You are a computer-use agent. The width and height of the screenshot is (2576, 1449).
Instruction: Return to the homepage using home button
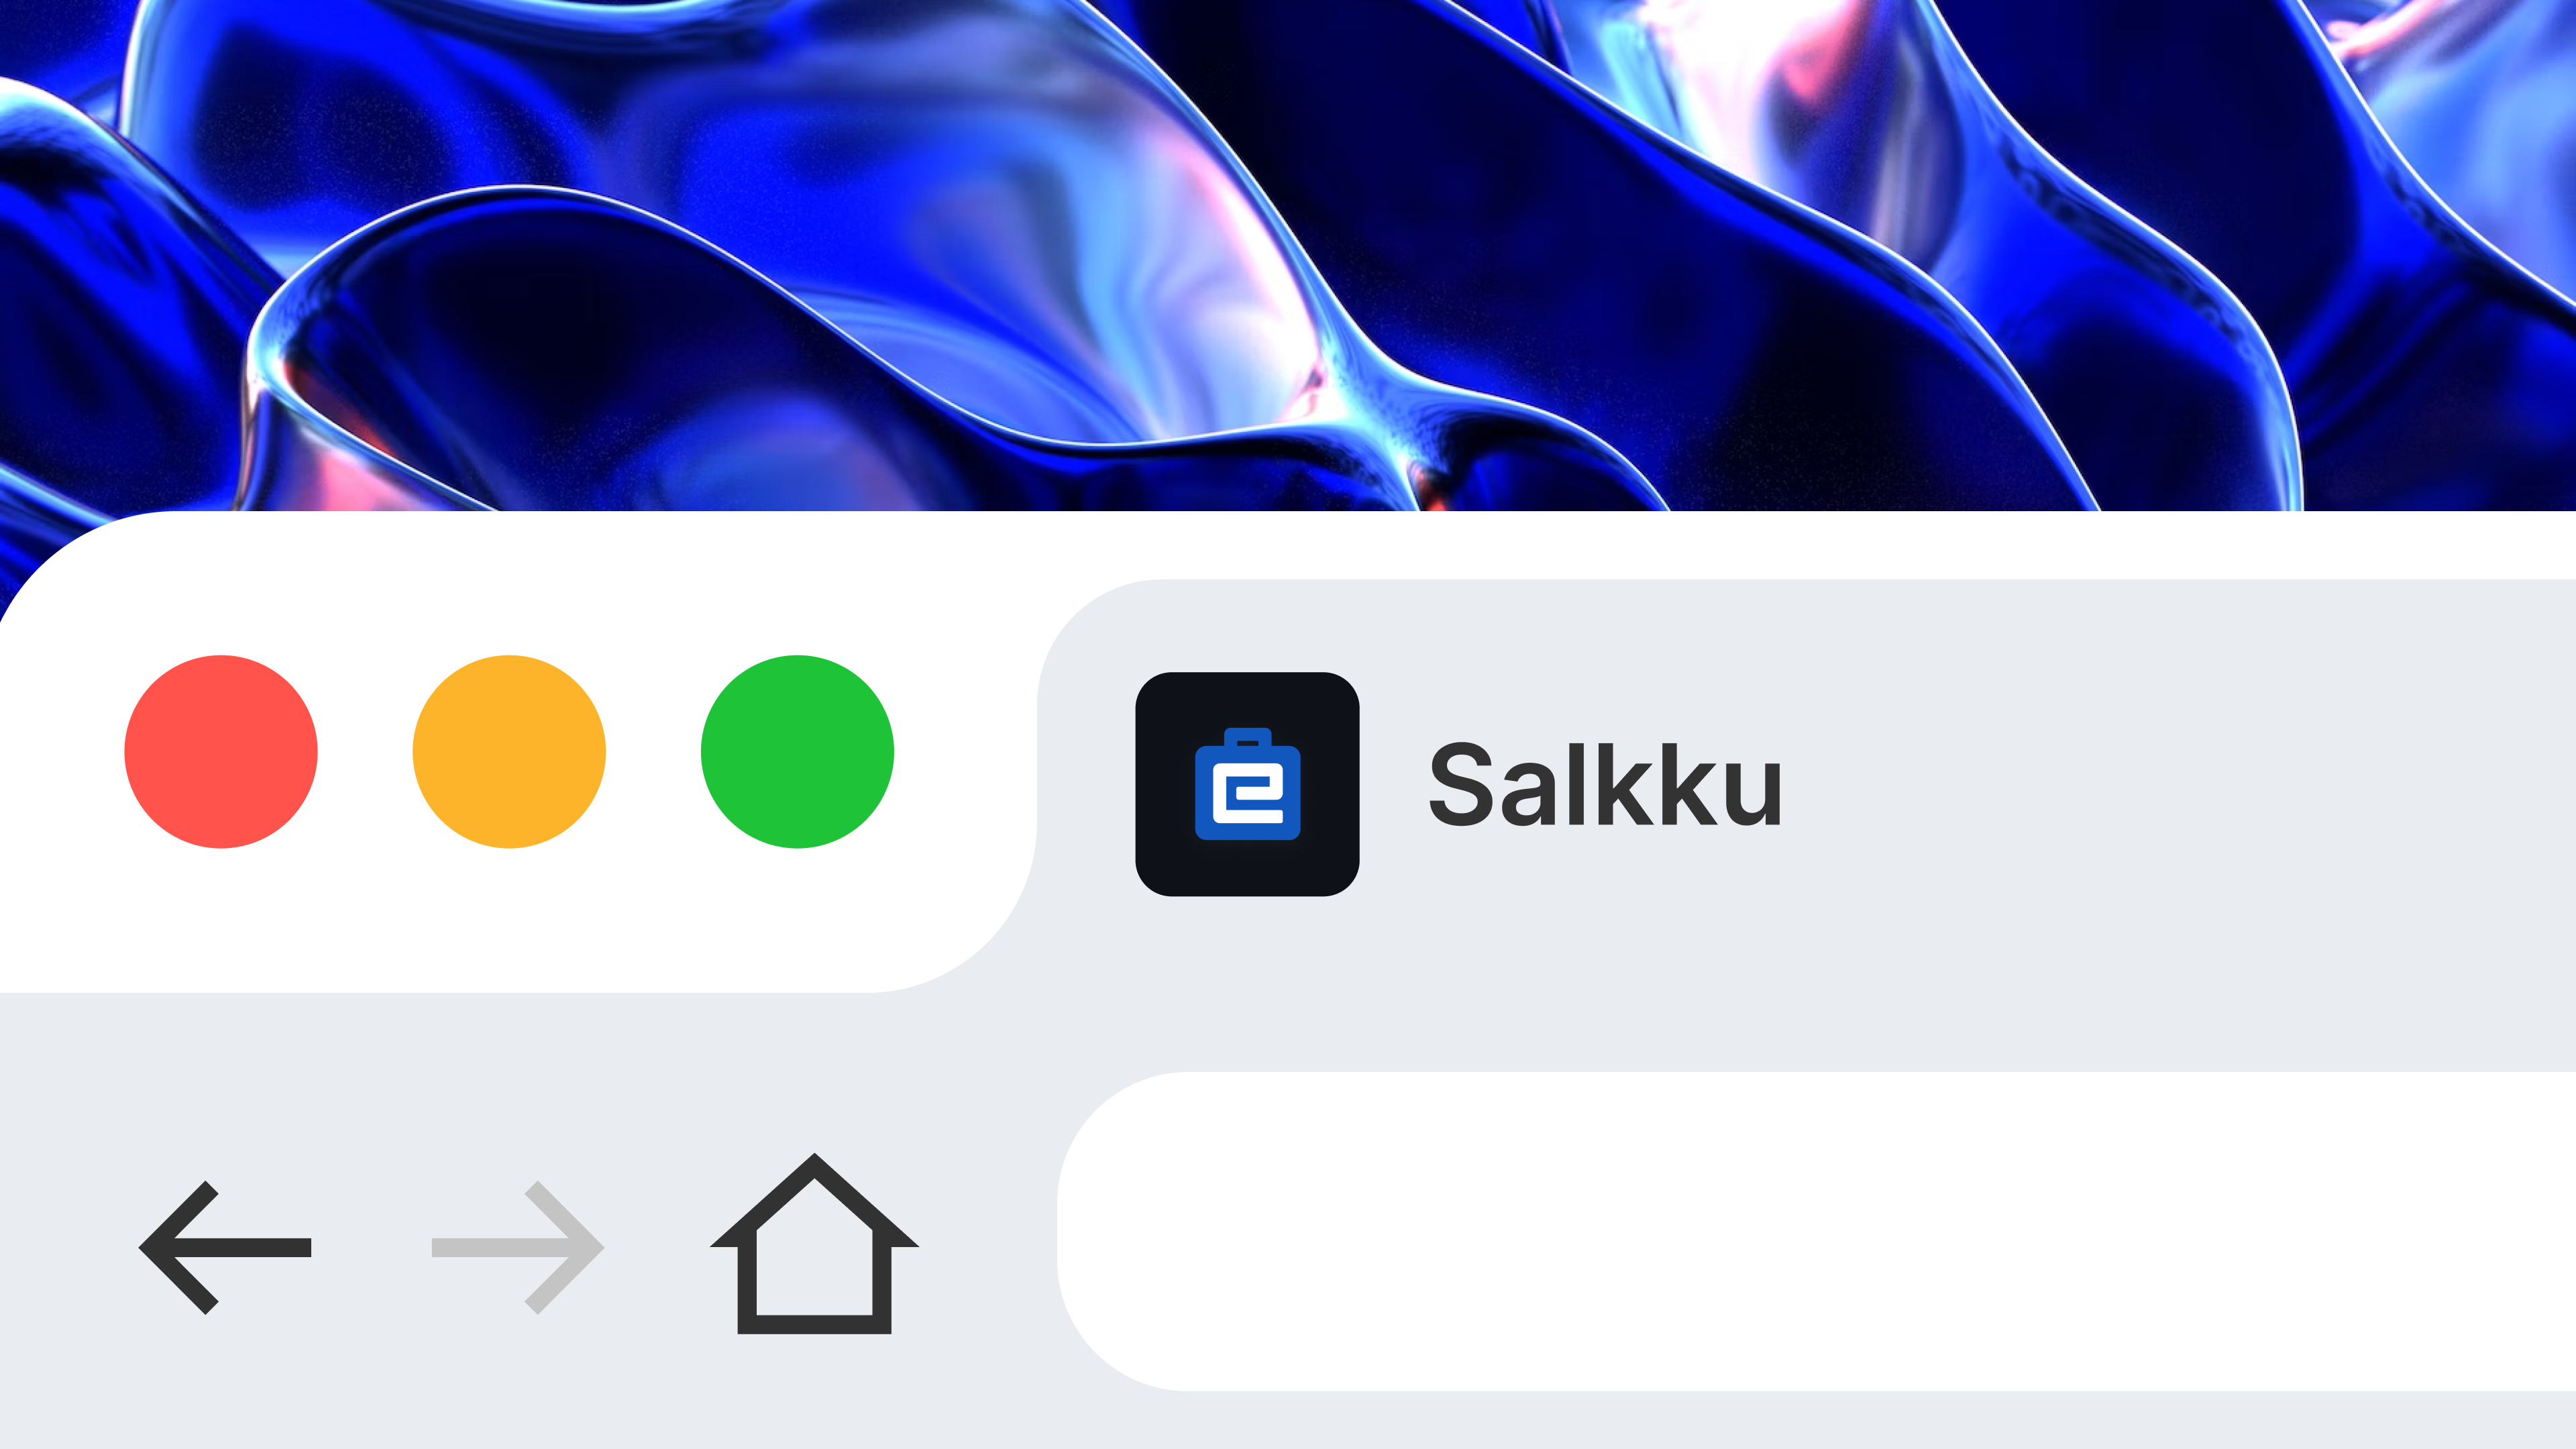pos(814,1244)
